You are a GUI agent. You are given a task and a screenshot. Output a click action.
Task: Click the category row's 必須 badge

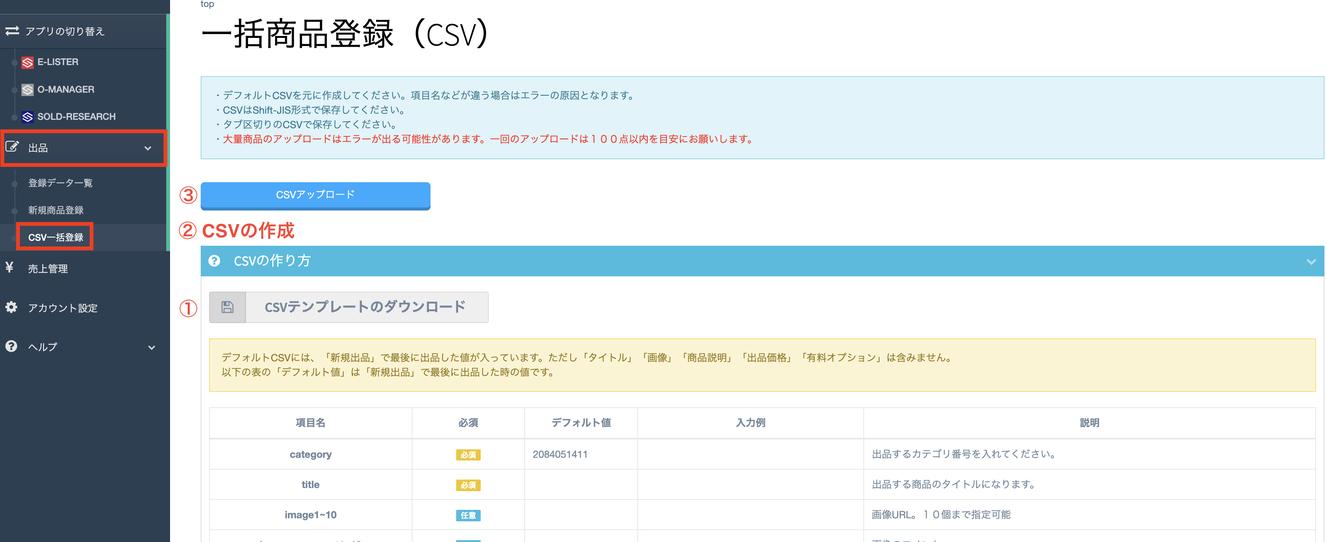coord(468,455)
